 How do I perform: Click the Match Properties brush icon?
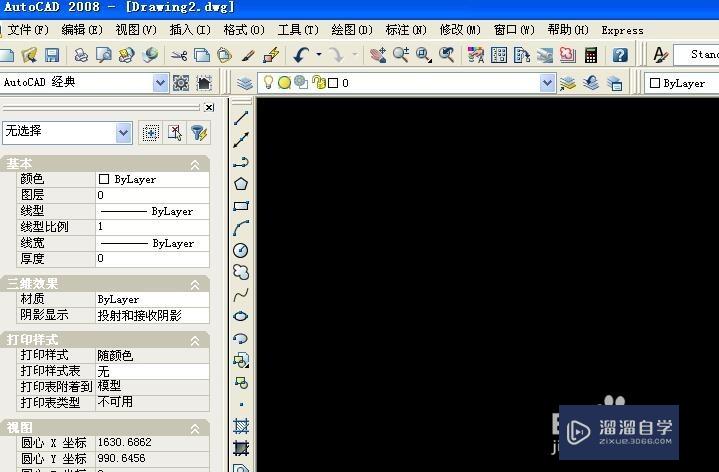248,55
